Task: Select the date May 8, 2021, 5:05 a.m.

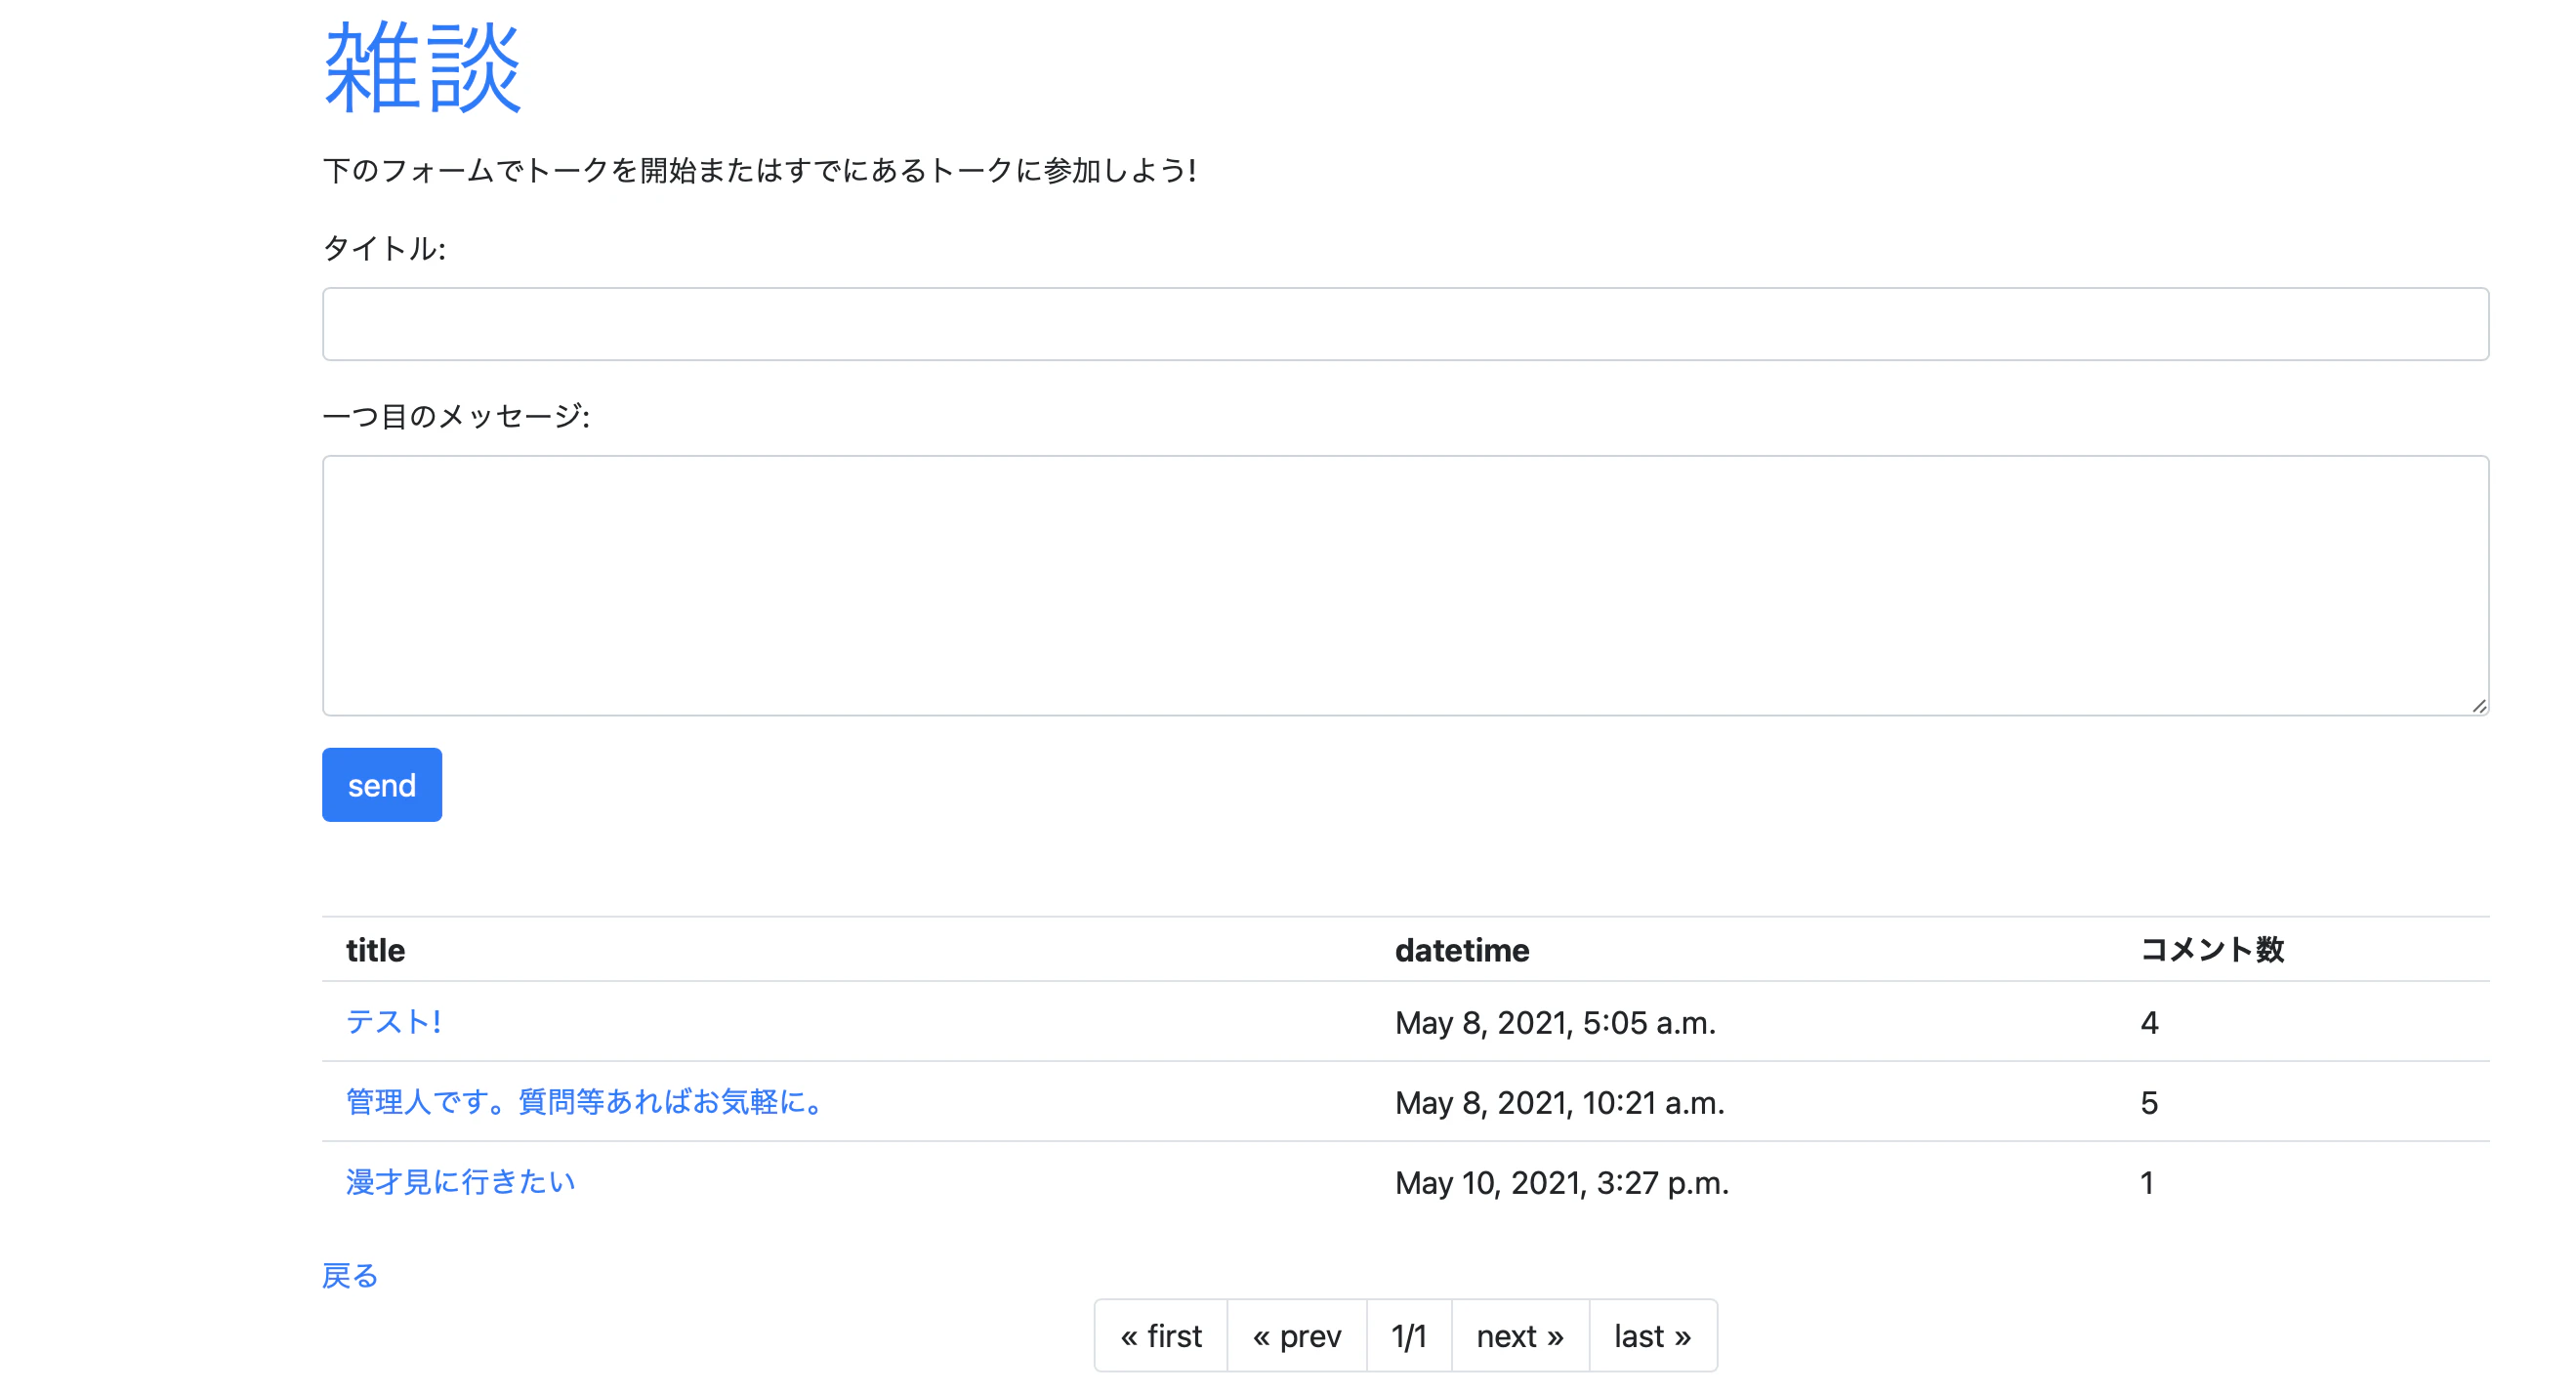Action: point(1555,1022)
